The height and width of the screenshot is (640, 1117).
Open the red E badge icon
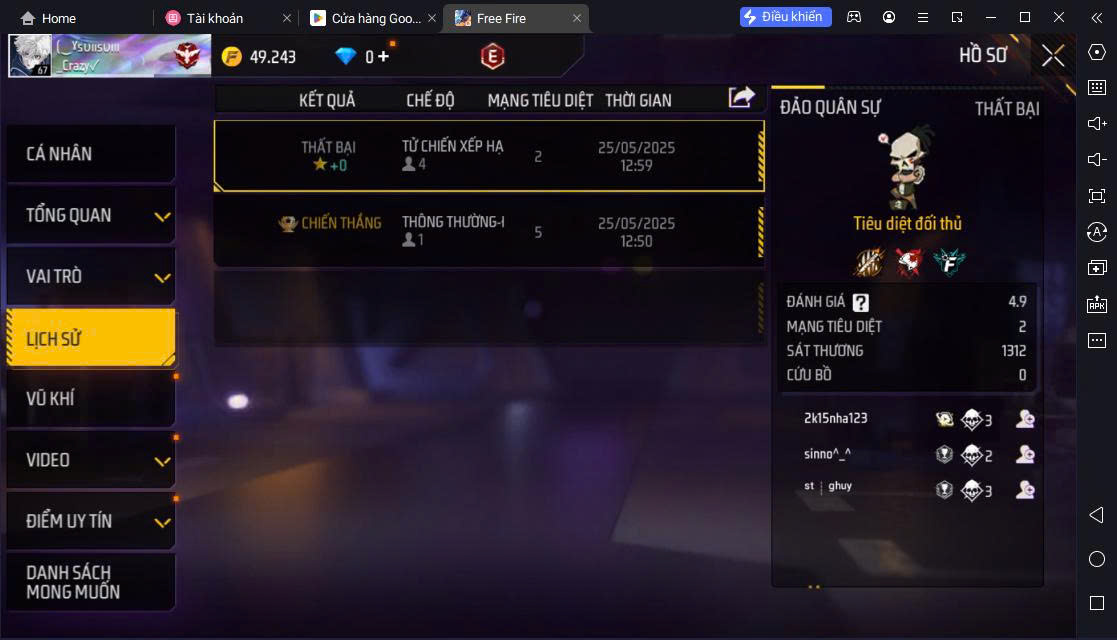(x=492, y=56)
